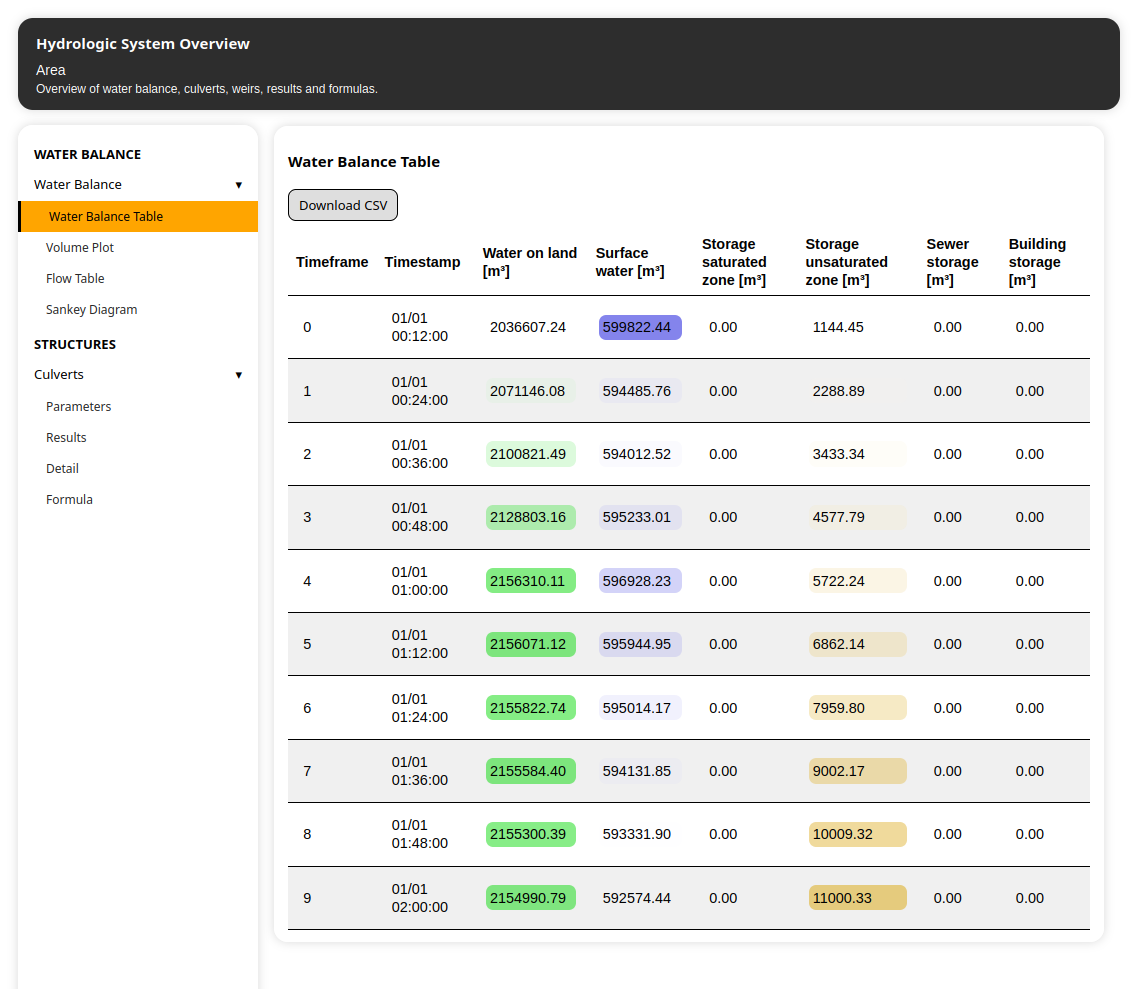The width and height of the screenshot is (1138, 989).
Task: Open Culverts Detail page
Action: (x=62, y=469)
